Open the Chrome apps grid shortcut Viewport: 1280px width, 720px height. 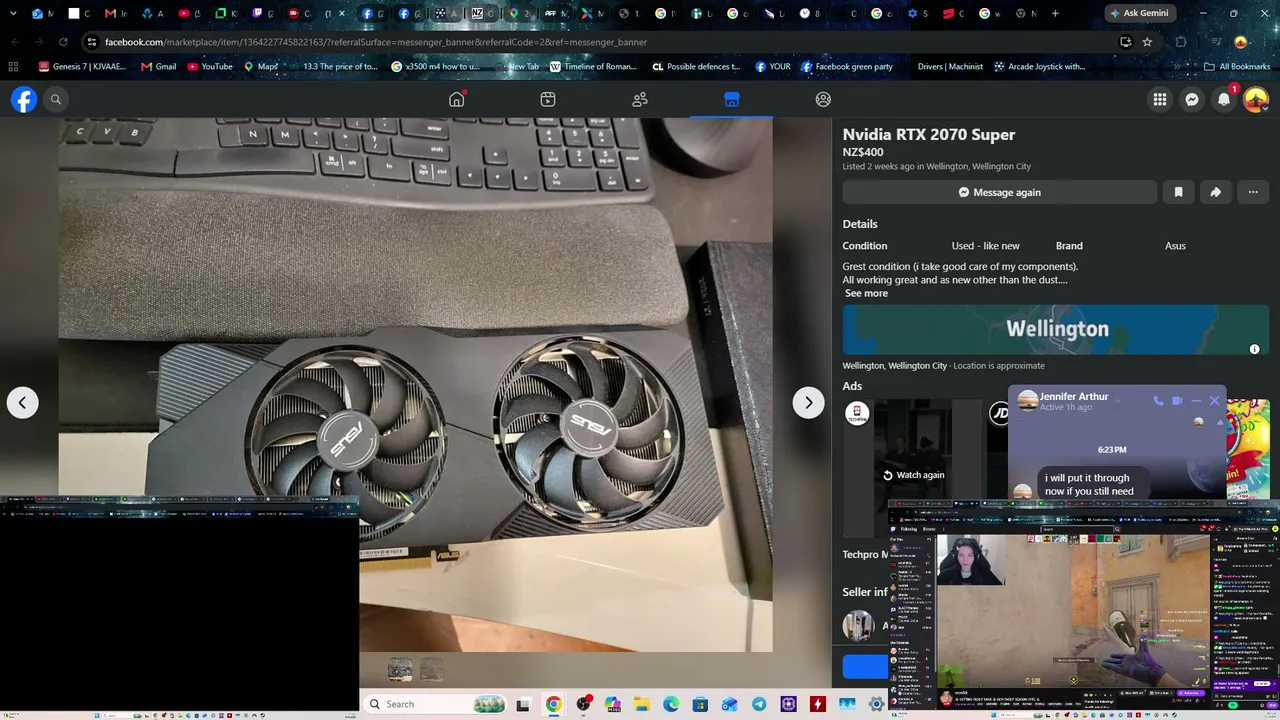point(13,66)
